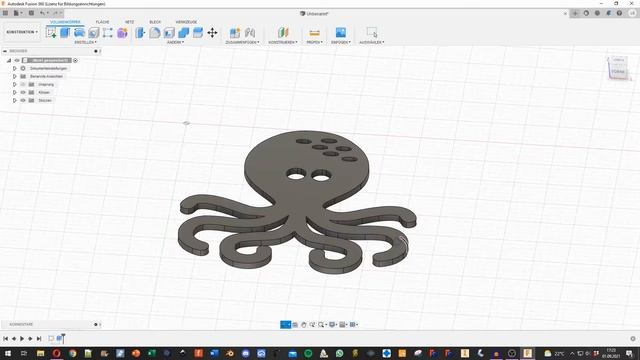Click the Undo arrow
The height and width of the screenshot is (360, 640).
coord(42,13)
